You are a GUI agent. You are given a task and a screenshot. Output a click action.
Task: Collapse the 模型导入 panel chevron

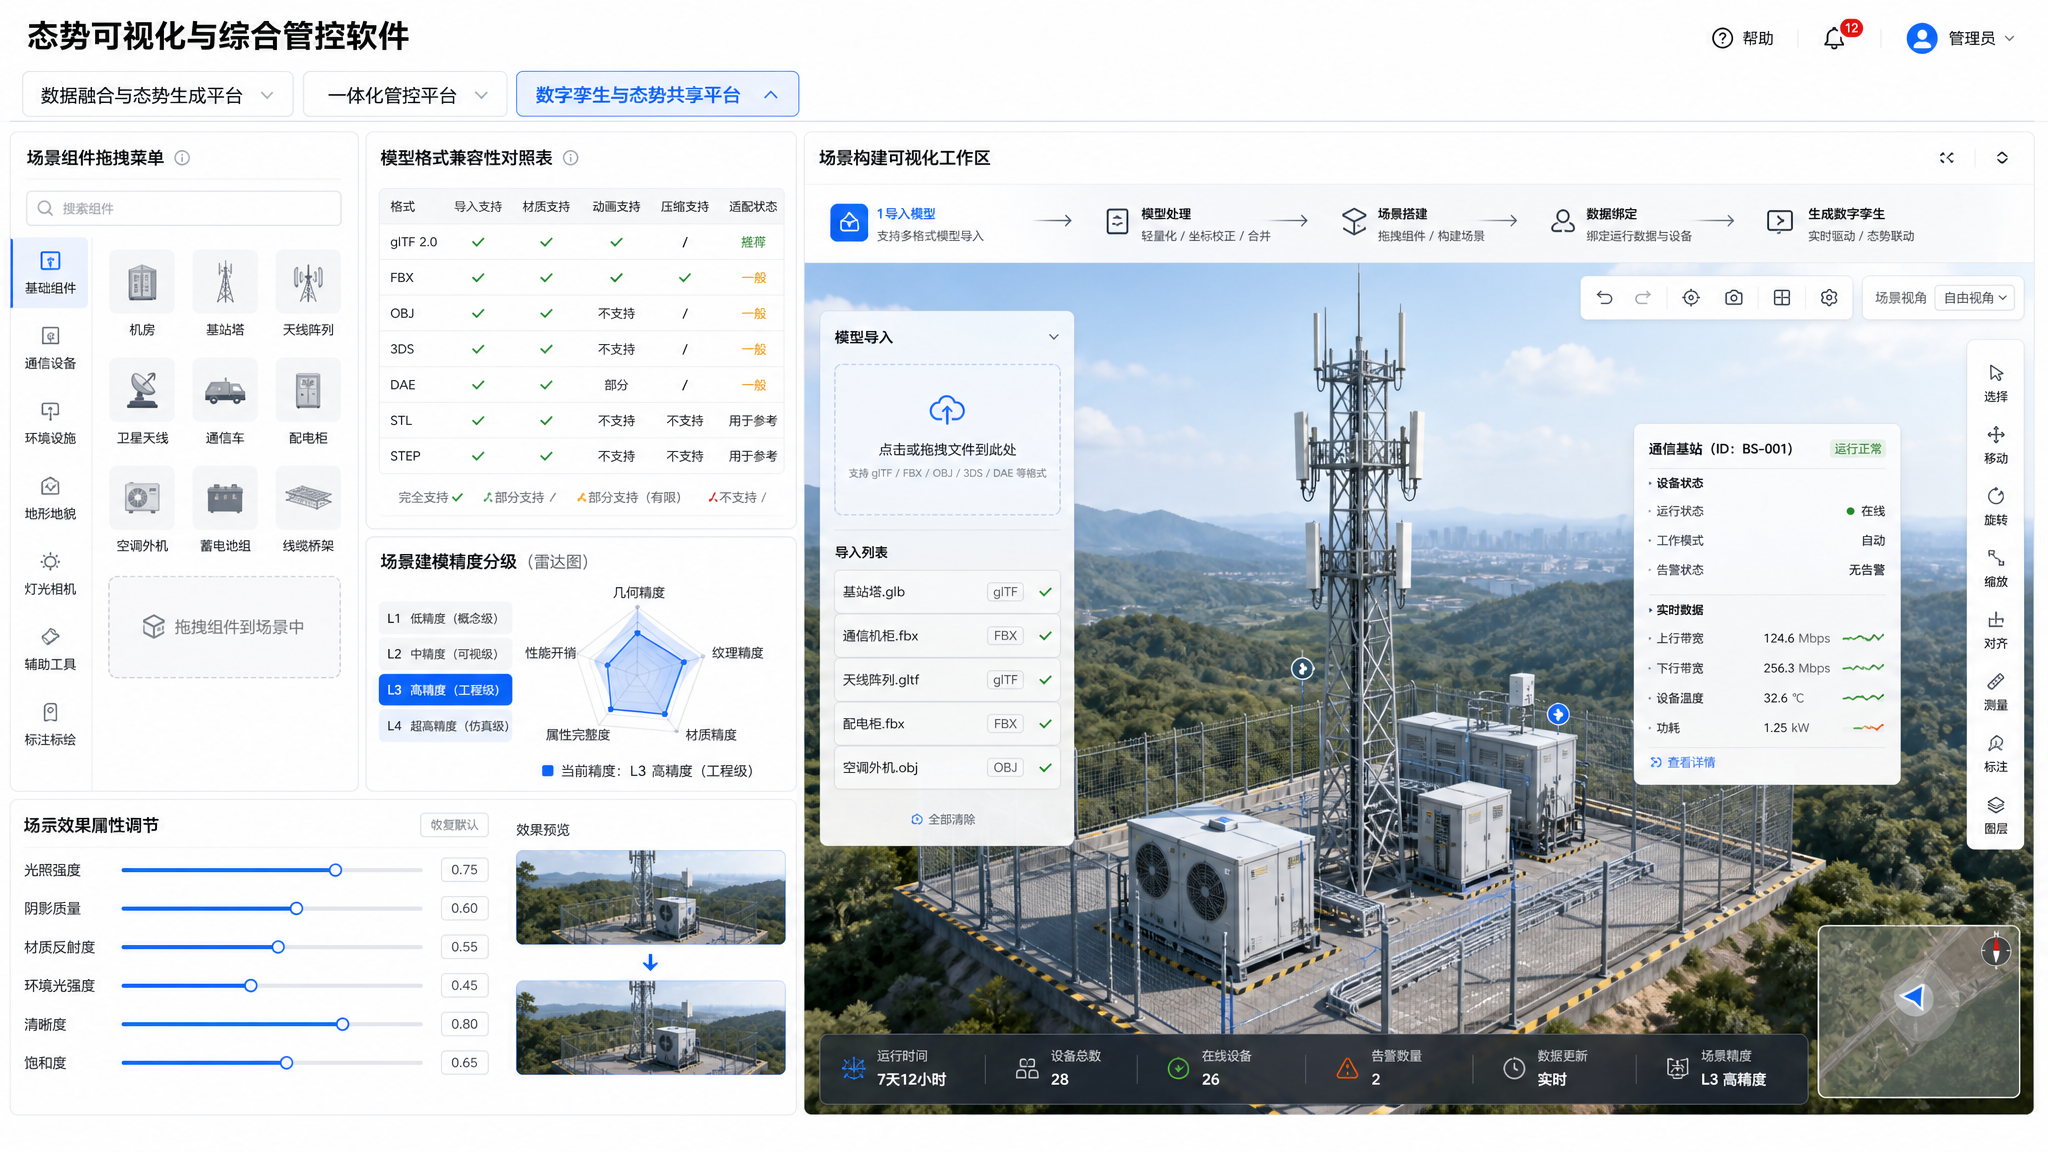tap(1053, 337)
